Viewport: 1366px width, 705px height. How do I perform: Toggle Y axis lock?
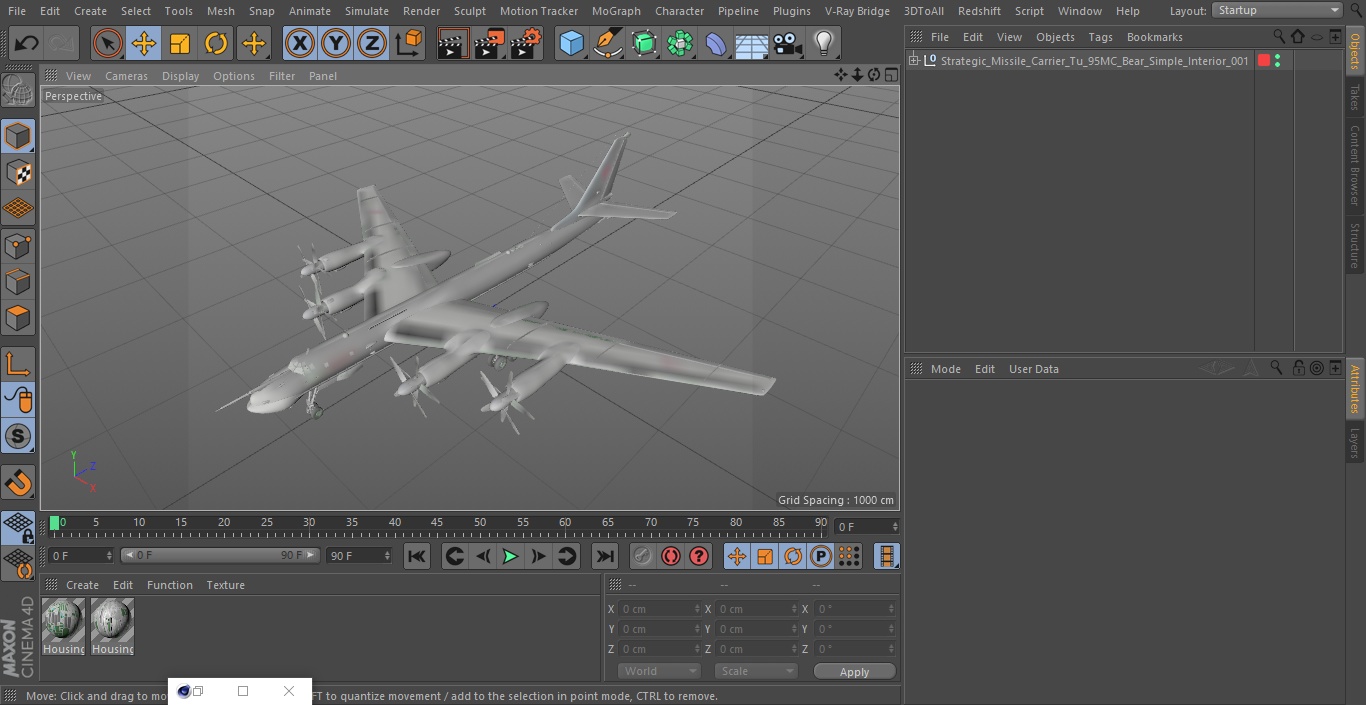(x=335, y=43)
